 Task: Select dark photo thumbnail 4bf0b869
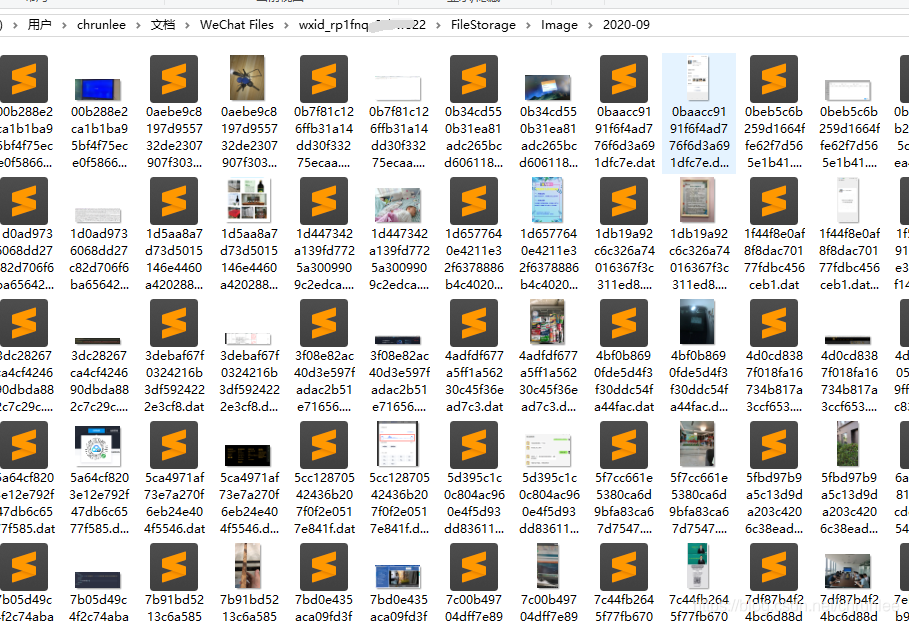(x=697, y=322)
